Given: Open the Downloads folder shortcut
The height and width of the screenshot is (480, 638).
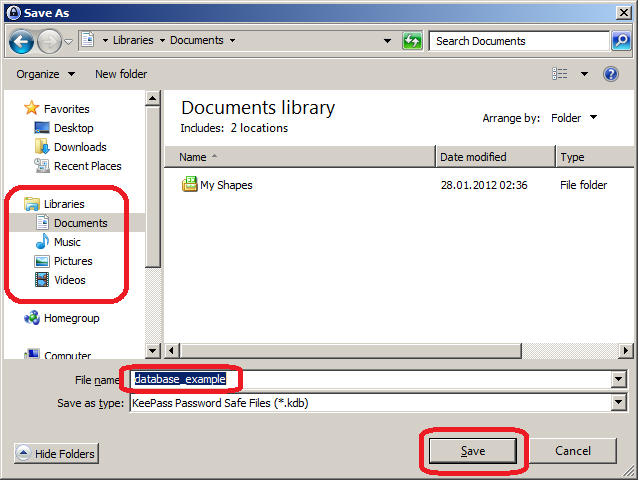Looking at the screenshot, I should tap(79, 147).
